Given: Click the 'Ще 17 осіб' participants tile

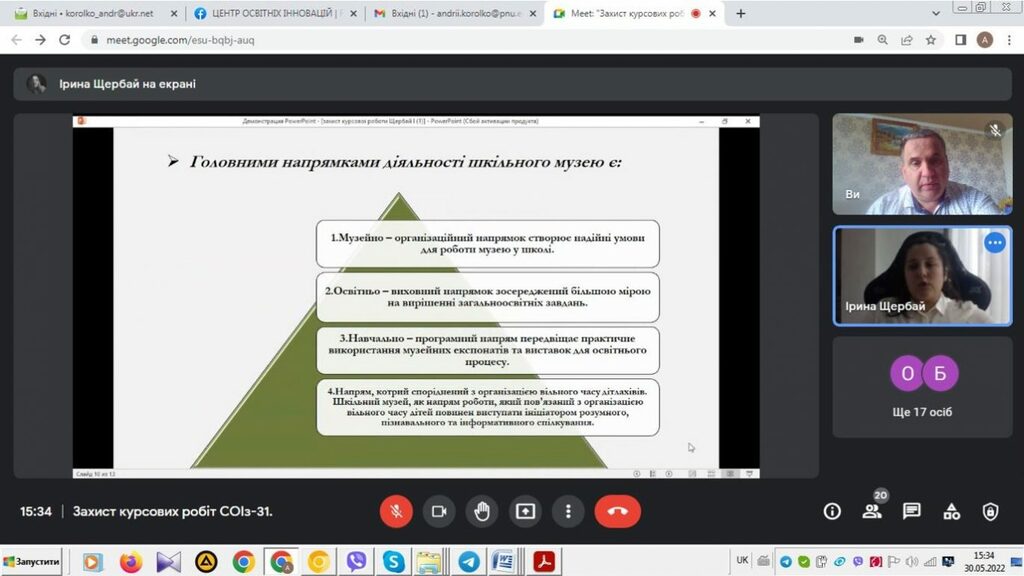Looking at the screenshot, I should [925, 385].
